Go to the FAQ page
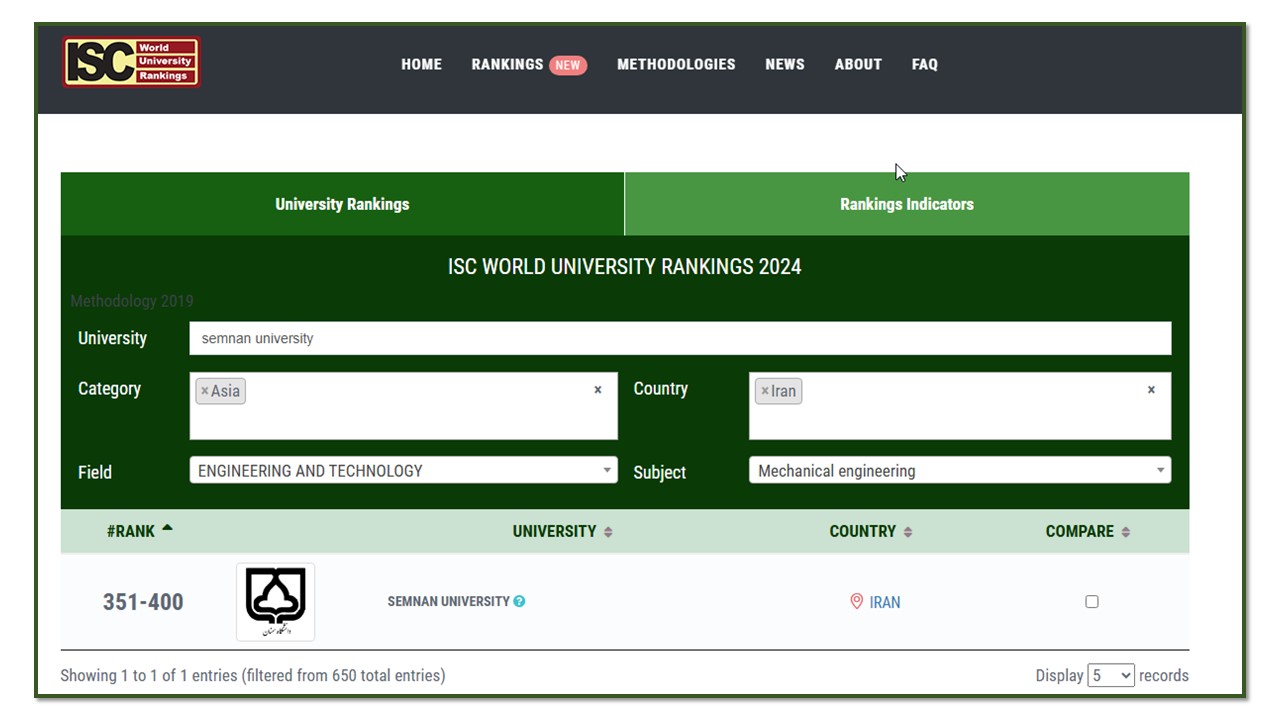This screenshot has width=1280, height=720. [924, 64]
